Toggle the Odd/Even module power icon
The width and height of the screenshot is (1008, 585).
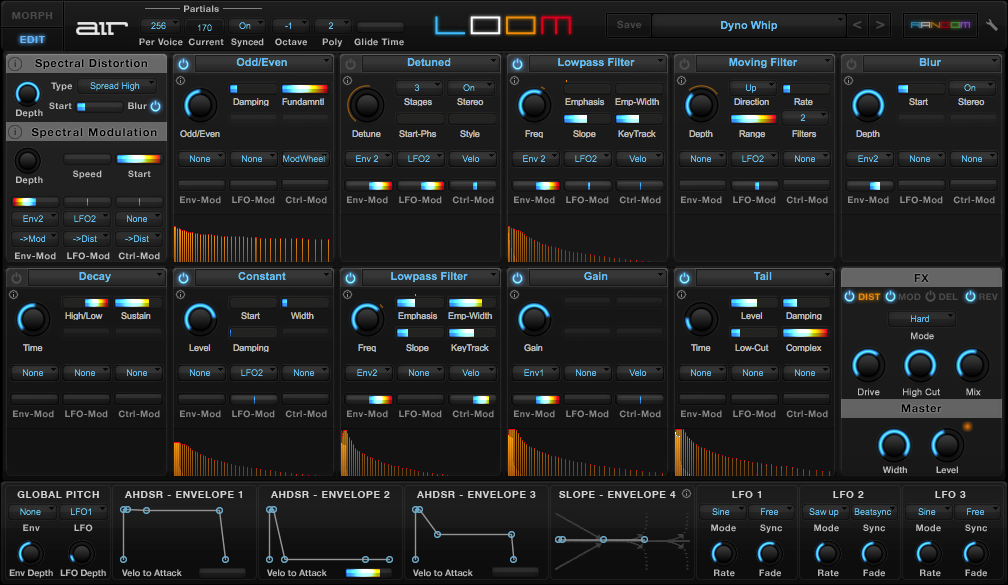tap(183, 64)
